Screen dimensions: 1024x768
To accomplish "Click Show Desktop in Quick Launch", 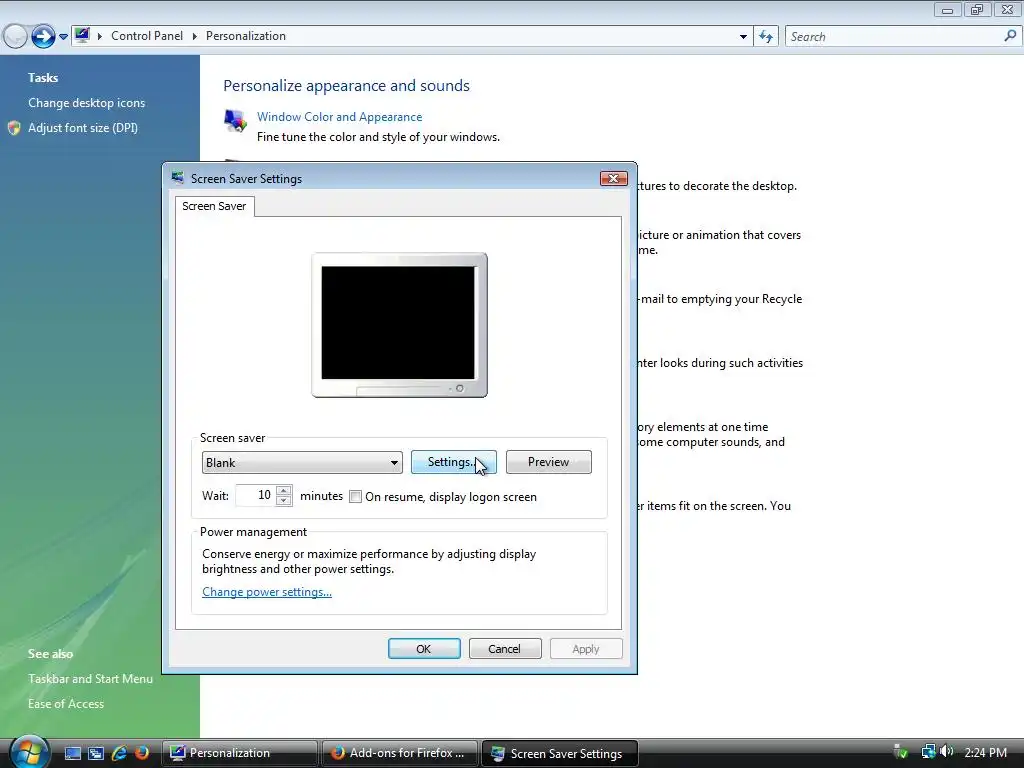I will pyautogui.click(x=72, y=753).
